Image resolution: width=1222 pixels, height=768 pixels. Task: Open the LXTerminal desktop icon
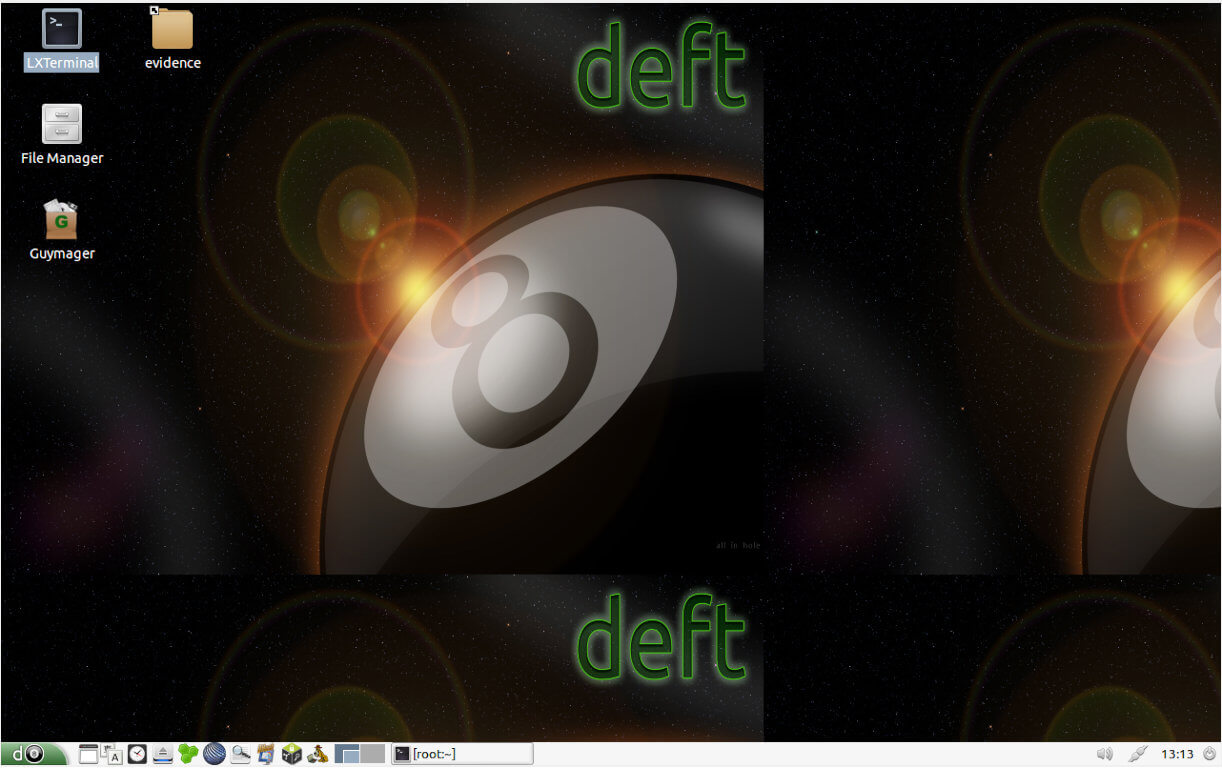coord(61,40)
